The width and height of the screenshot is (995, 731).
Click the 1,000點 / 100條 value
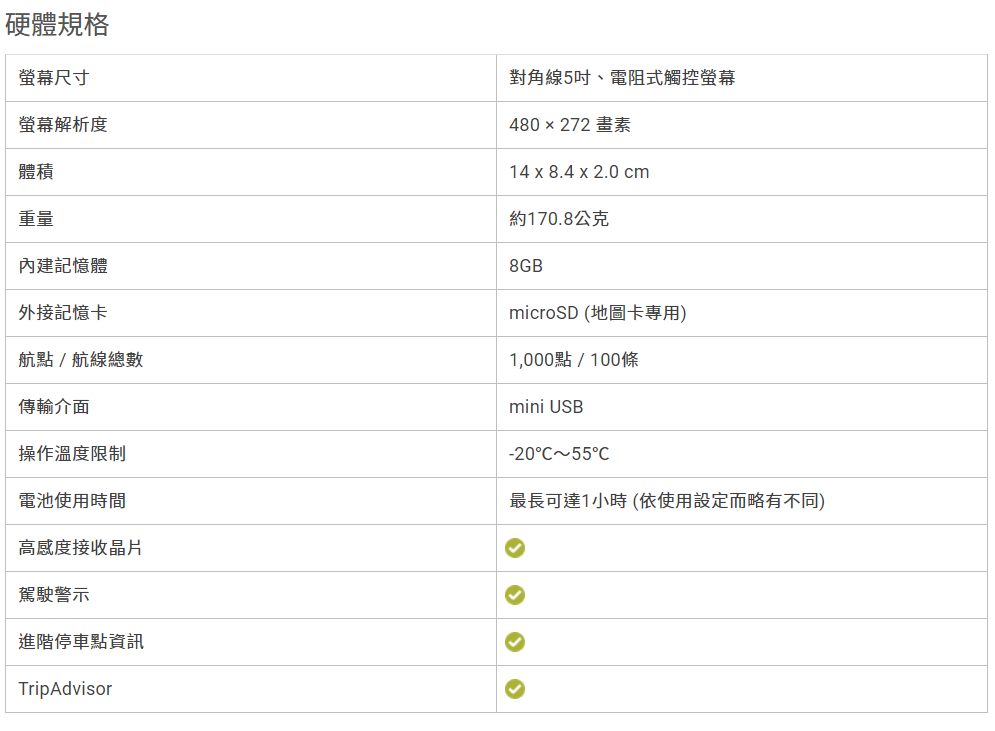coord(574,360)
